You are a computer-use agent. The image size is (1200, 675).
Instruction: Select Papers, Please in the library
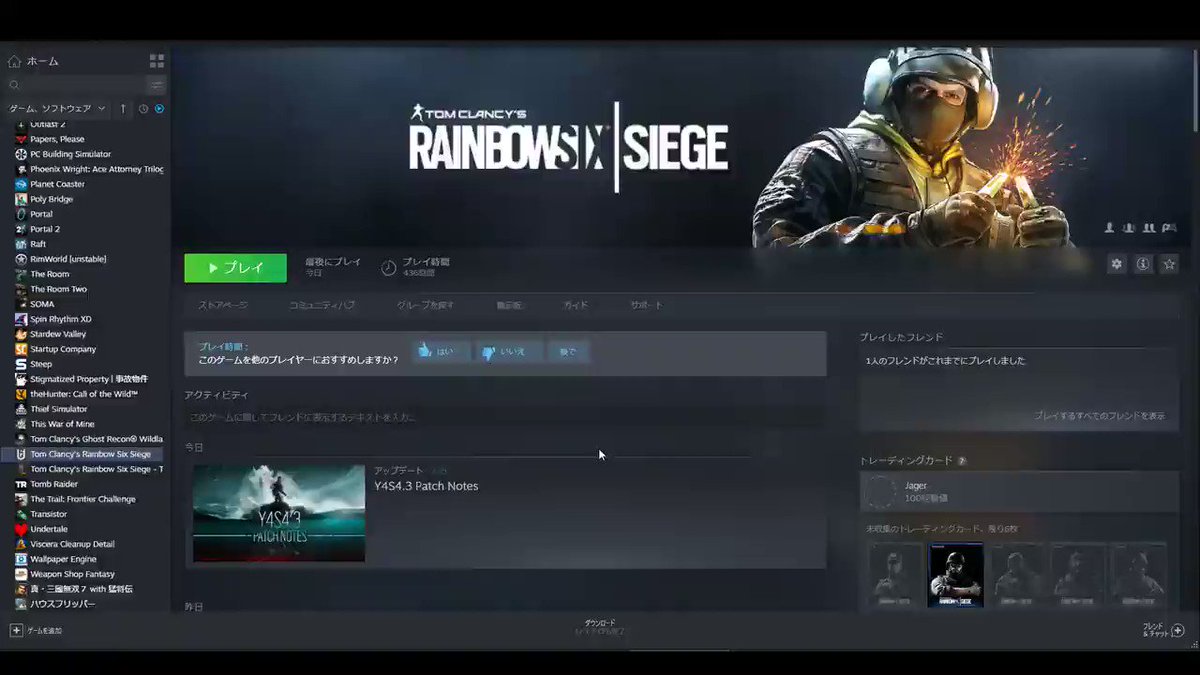click(57, 139)
